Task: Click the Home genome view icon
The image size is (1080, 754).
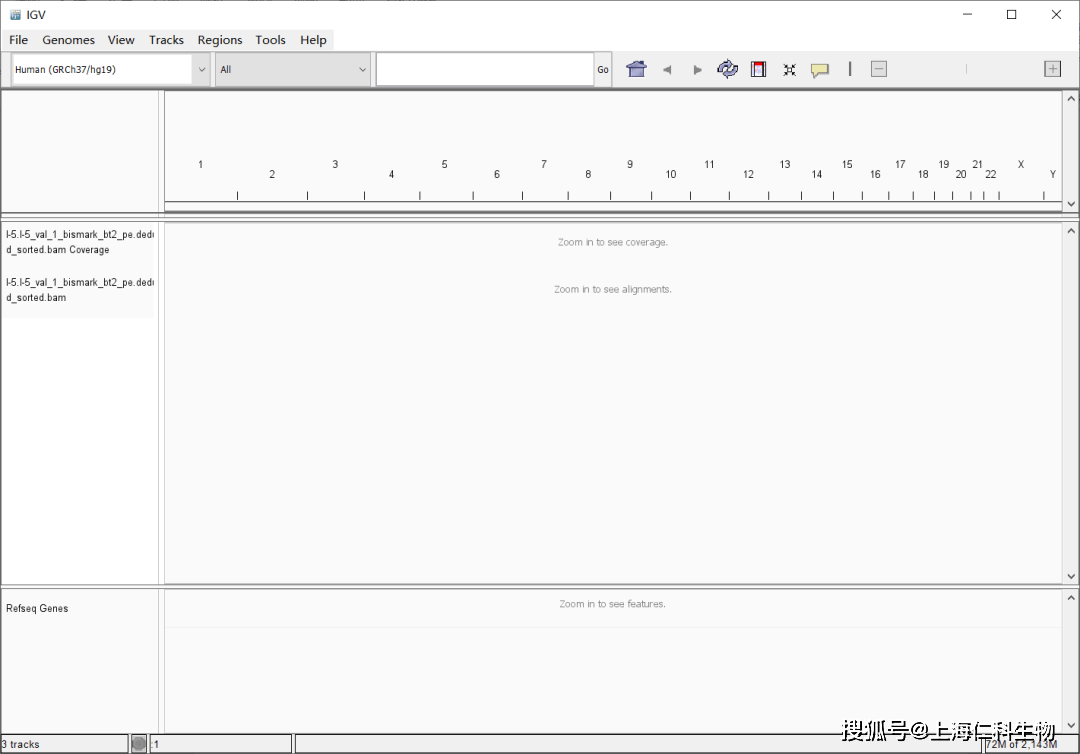Action: click(636, 69)
